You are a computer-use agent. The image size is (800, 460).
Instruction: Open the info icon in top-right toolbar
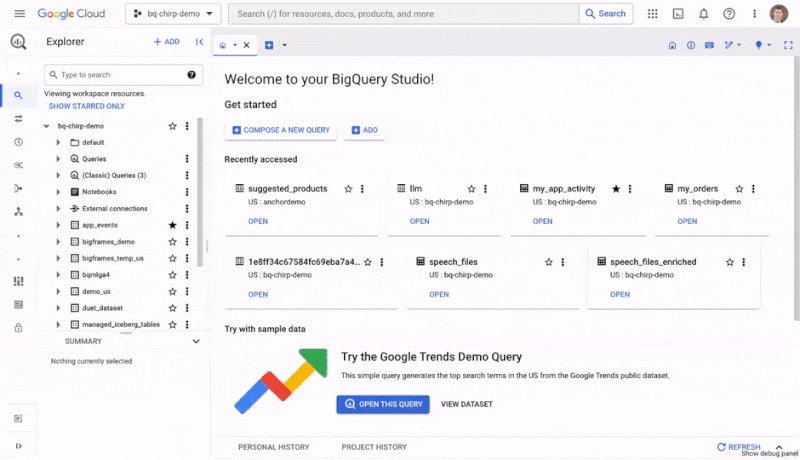pyautogui.click(x=691, y=45)
